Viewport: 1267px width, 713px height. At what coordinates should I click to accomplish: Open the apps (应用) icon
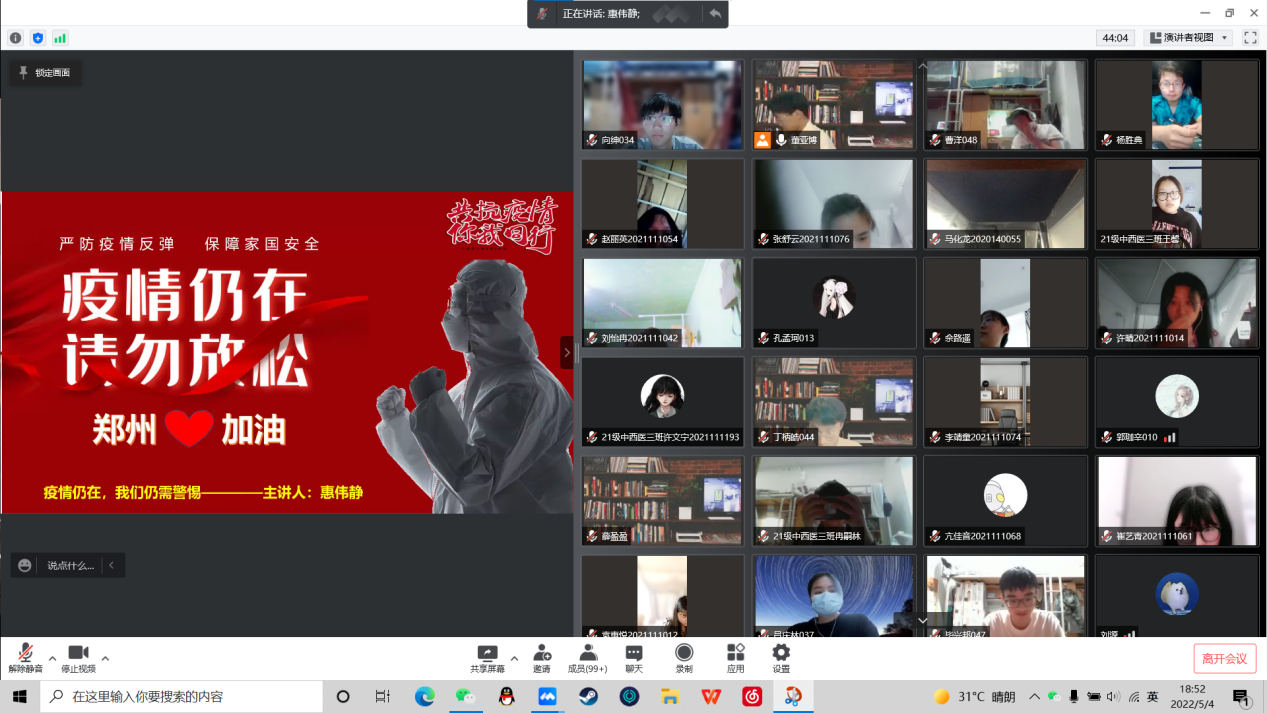pyautogui.click(x=735, y=656)
